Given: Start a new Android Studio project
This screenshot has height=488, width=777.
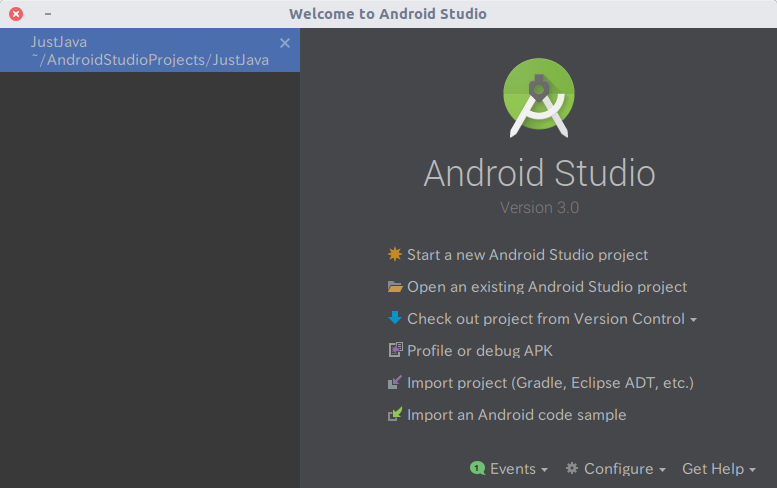Looking at the screenshot, I should pyautogui.click(x=527, y=255).
